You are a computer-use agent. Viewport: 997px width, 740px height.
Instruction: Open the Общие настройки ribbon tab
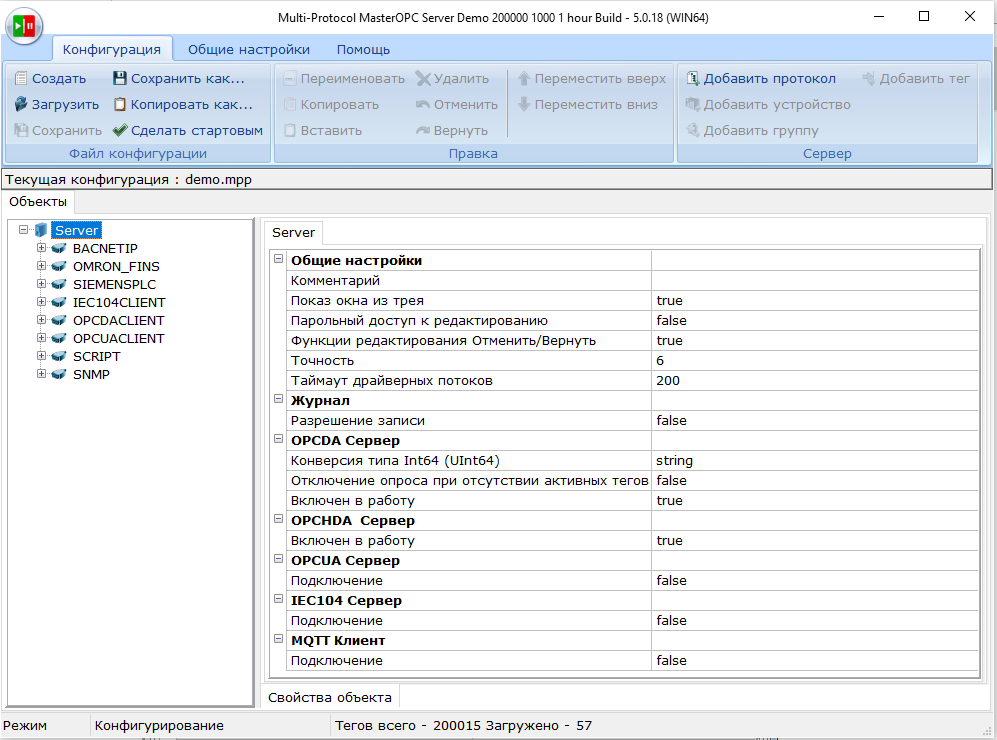tap(249, 49)
